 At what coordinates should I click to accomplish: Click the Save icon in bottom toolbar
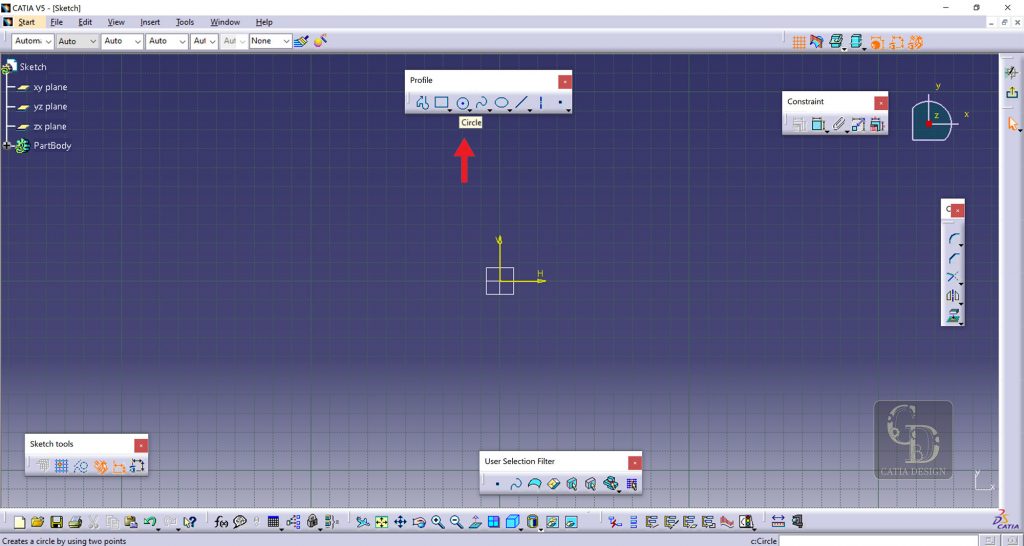[x=57, y=522]
